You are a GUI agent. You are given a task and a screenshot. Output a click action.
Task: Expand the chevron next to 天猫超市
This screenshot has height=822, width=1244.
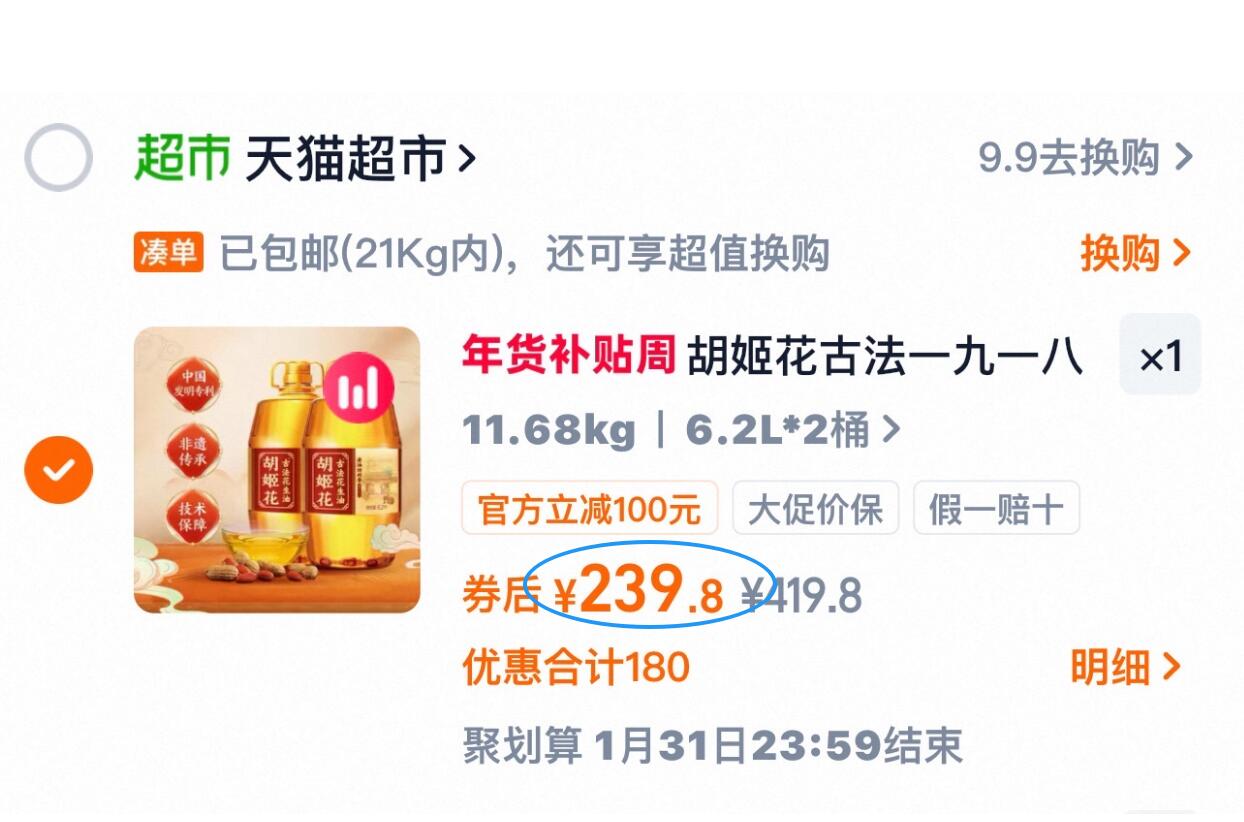[465, 158]
